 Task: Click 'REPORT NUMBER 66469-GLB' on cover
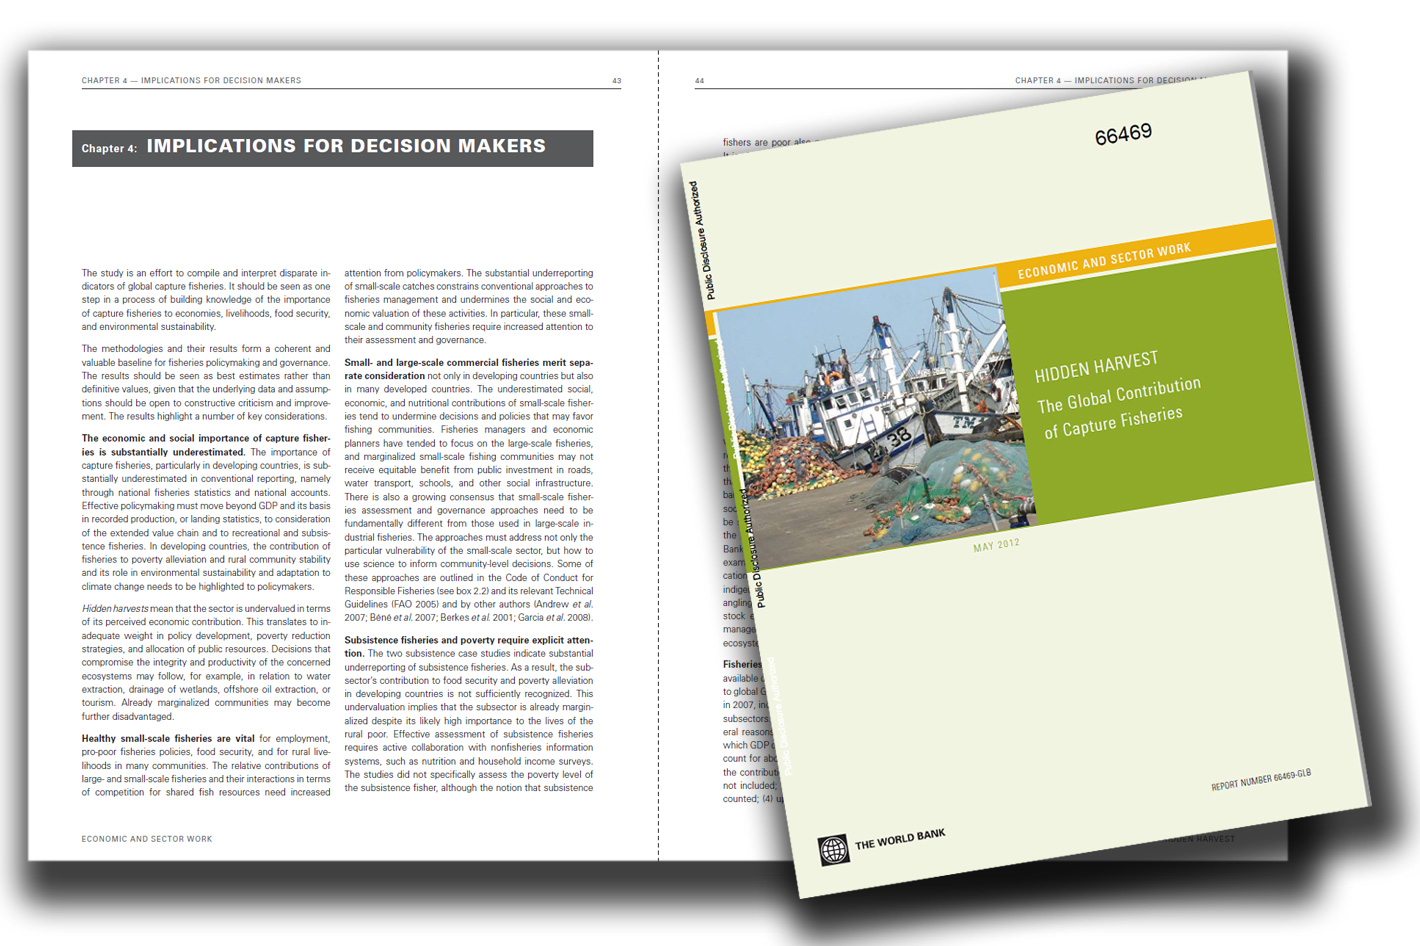(x=1261, y=780)
